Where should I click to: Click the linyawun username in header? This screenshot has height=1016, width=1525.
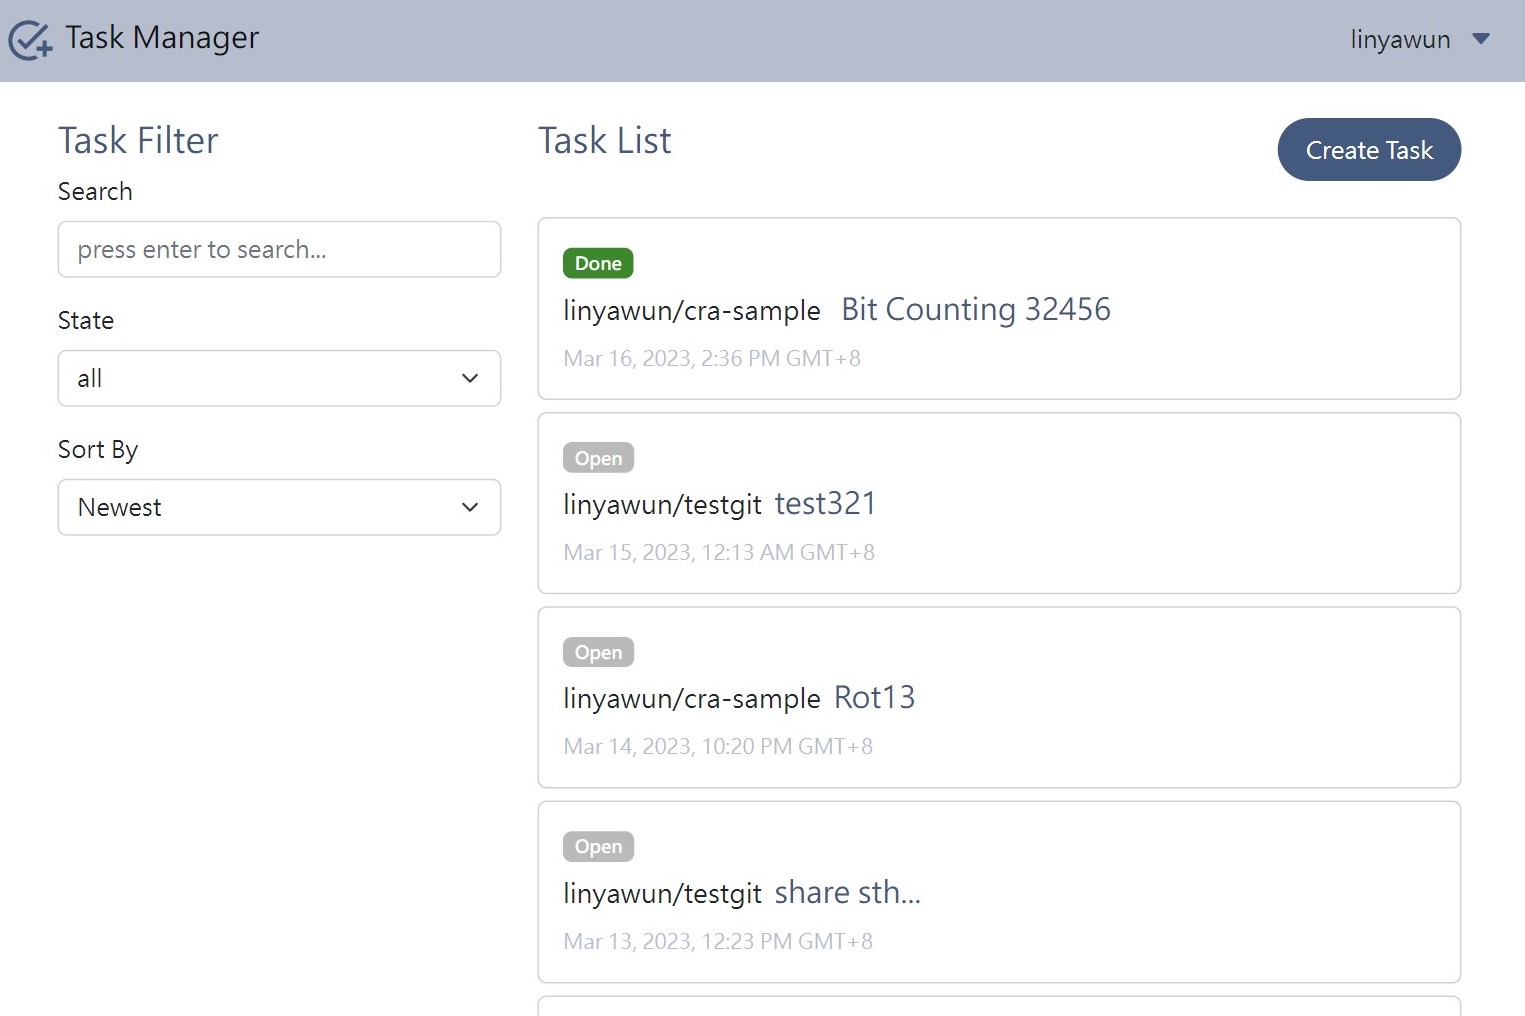[1399, 40]
